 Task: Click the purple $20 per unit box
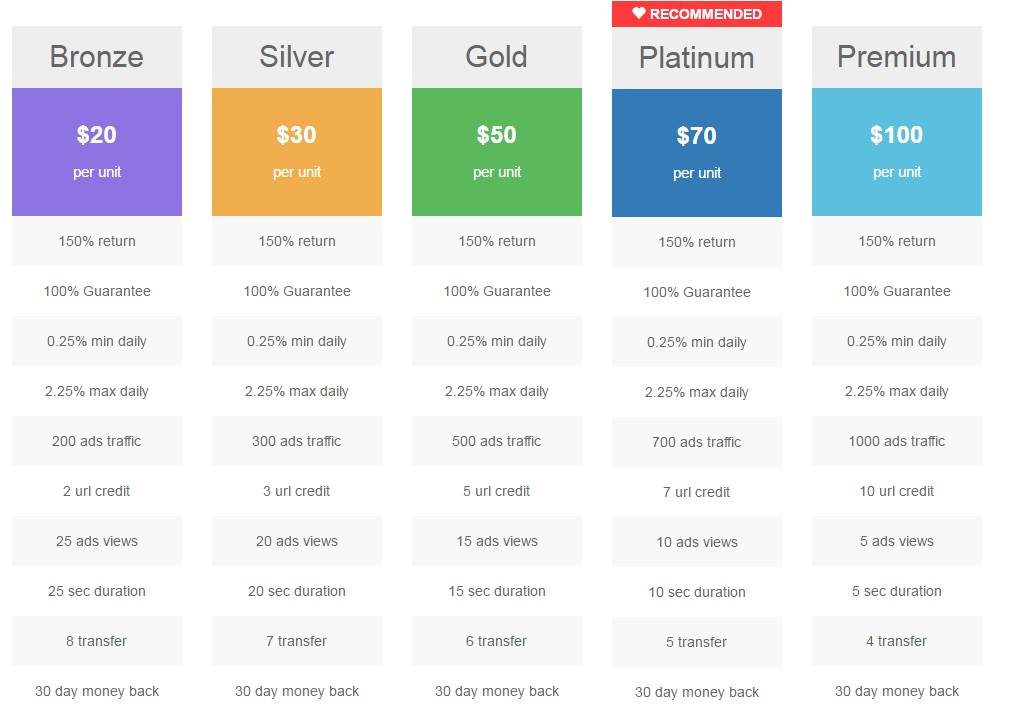[x=97, y=152]
